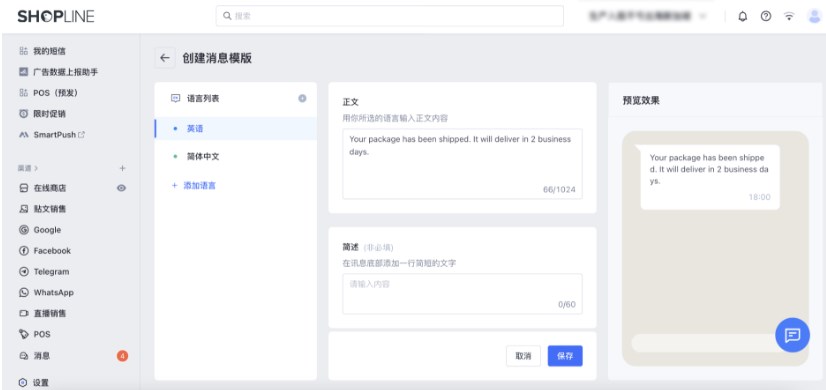Open the notifications bell

click(x=743, y=16)
